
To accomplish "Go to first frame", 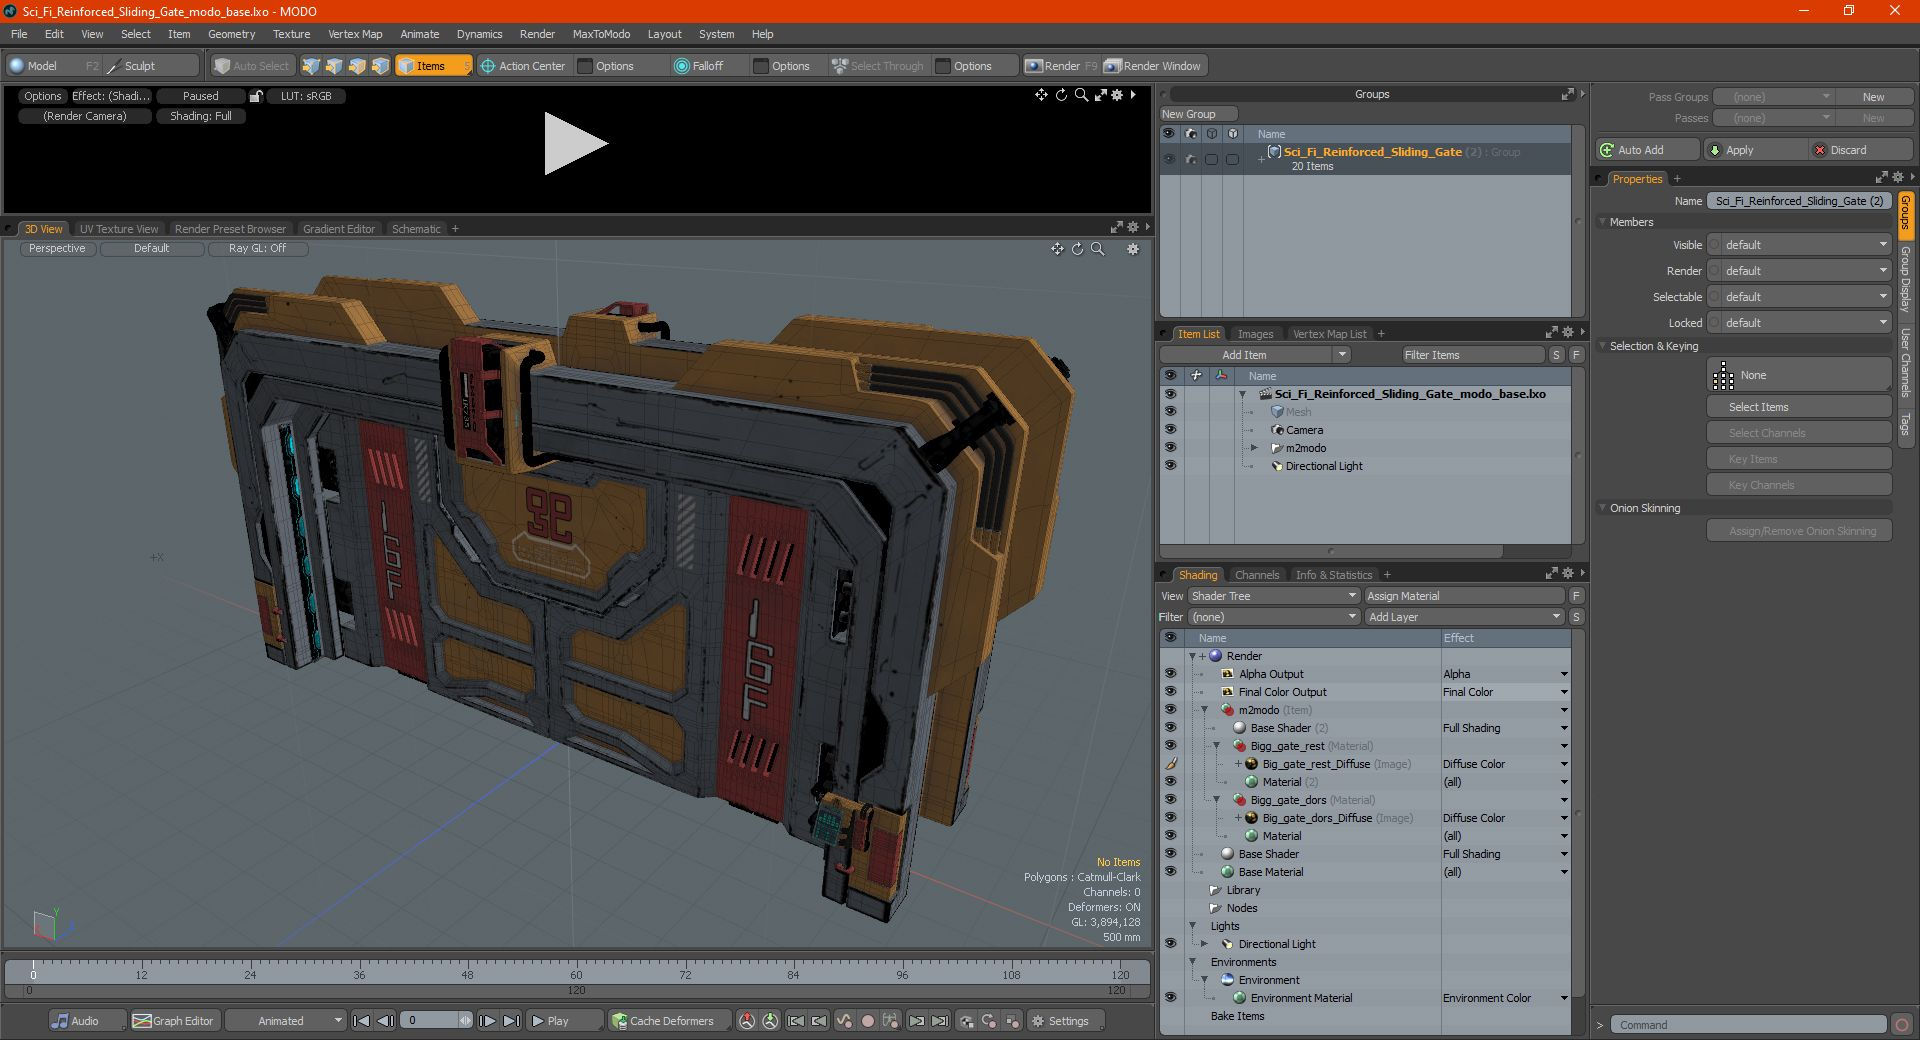I will tap(361, 1021).
